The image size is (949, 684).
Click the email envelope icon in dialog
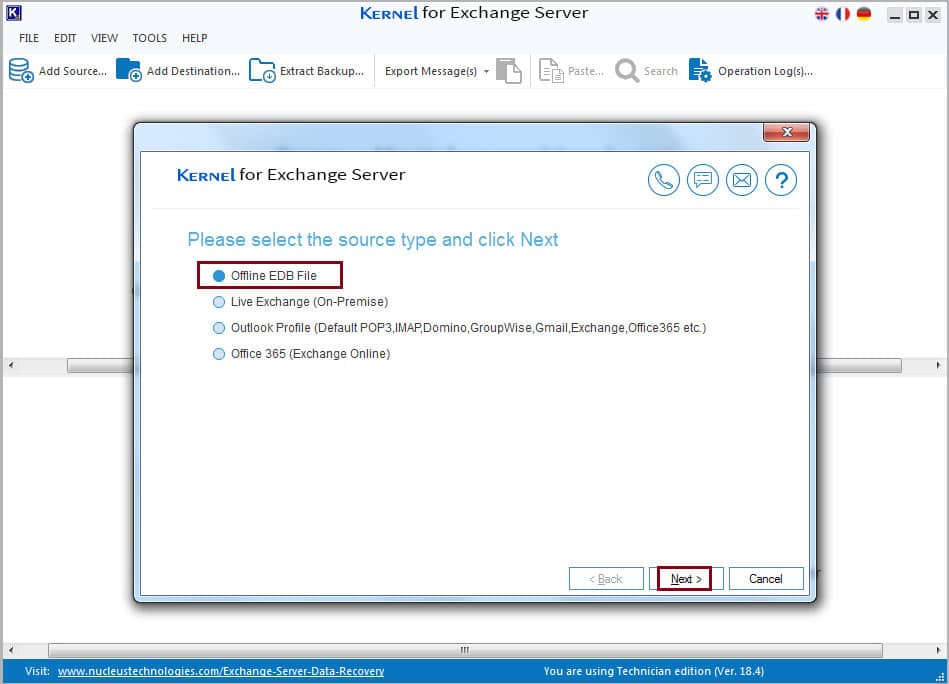coord(742,180)
